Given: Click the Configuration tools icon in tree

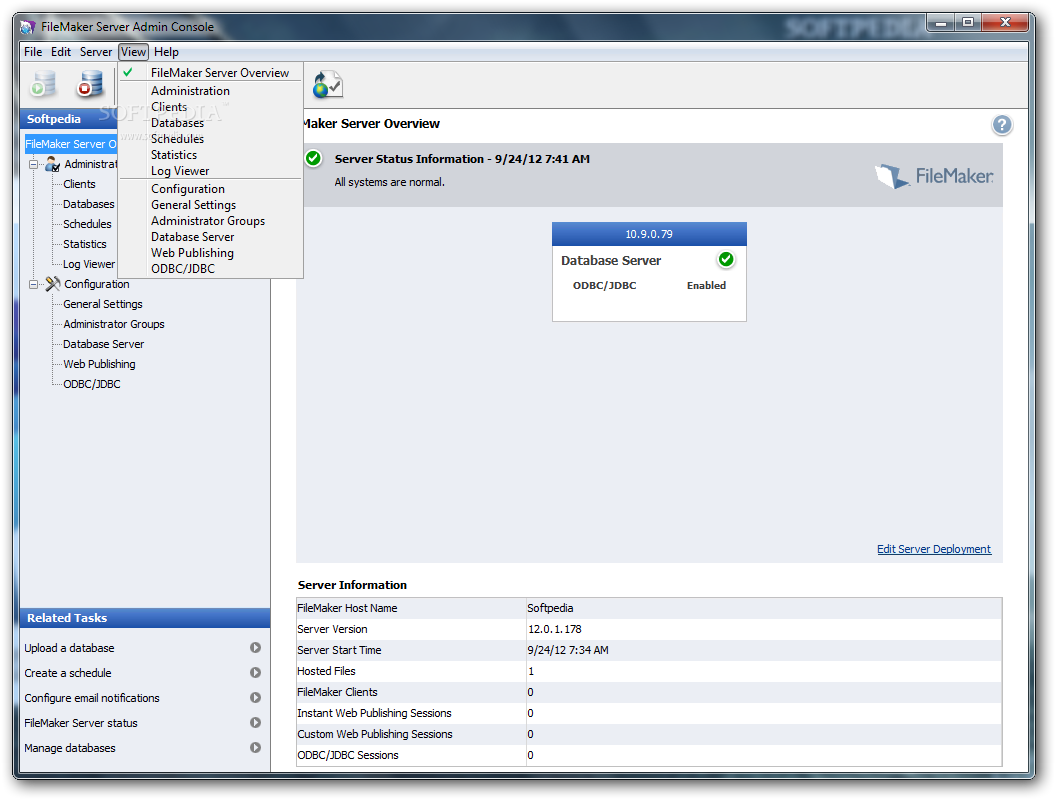Looking at the screenshot, I should click(x=53, y=284).
